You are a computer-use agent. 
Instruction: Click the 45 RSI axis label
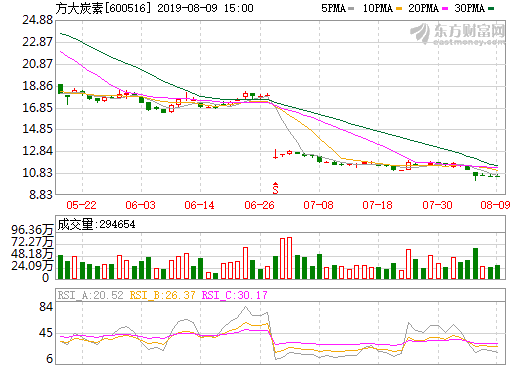click(x=46, y=333)
